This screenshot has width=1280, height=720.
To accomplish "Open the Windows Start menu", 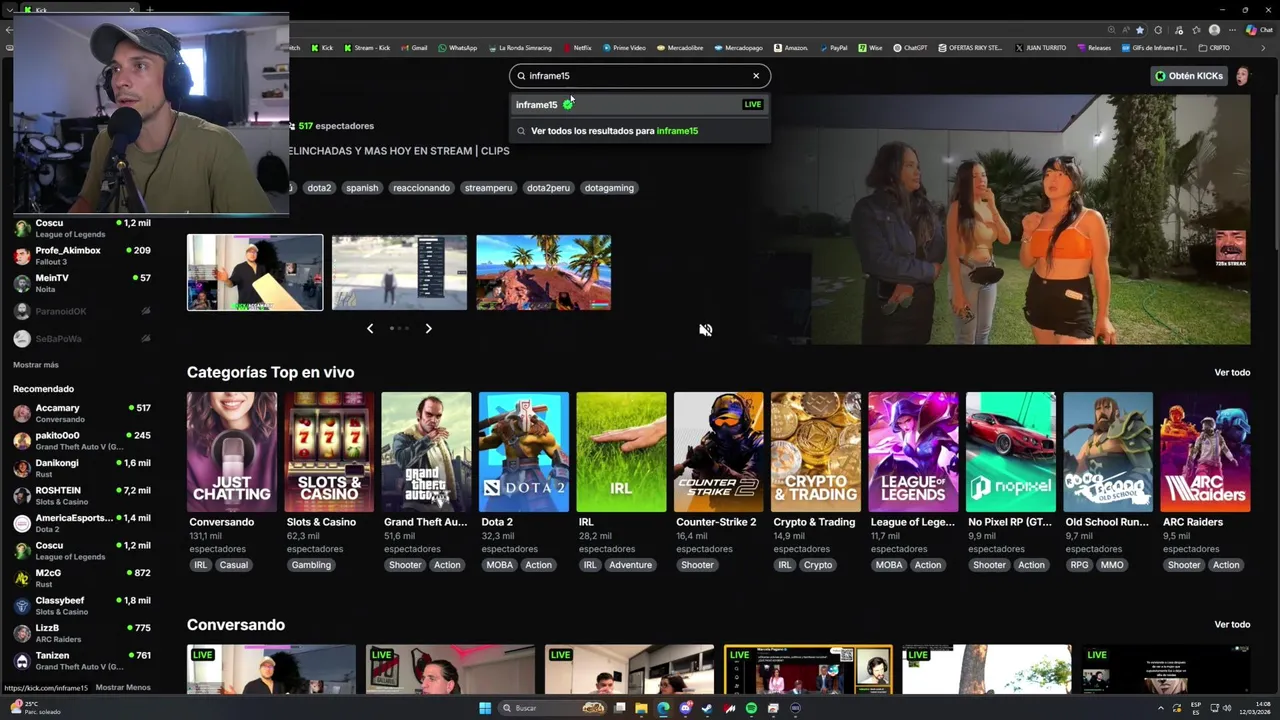I will (x=485, y=708).
